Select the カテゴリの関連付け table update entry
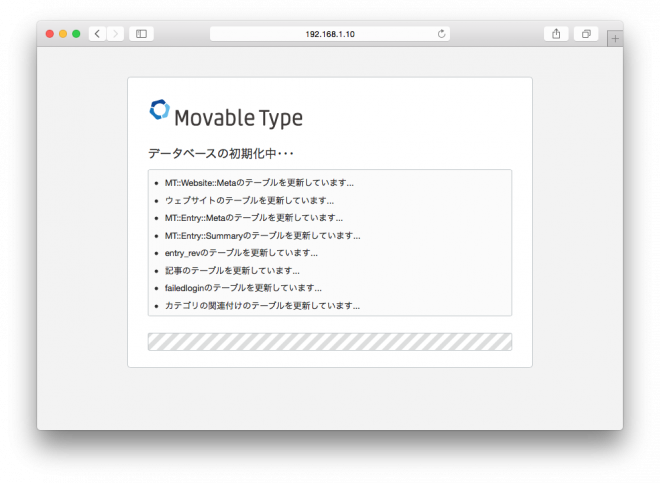The height and width of the screenshot is (483, 660). tap(262, 305)
